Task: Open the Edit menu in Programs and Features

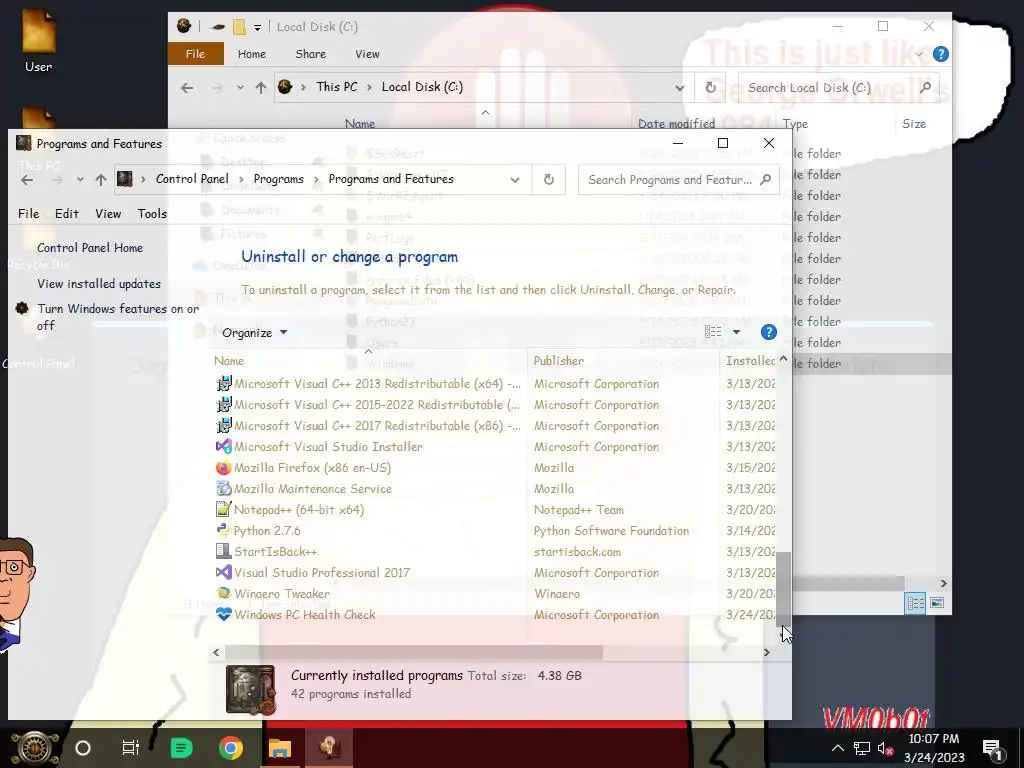Action: coord(67,214)
